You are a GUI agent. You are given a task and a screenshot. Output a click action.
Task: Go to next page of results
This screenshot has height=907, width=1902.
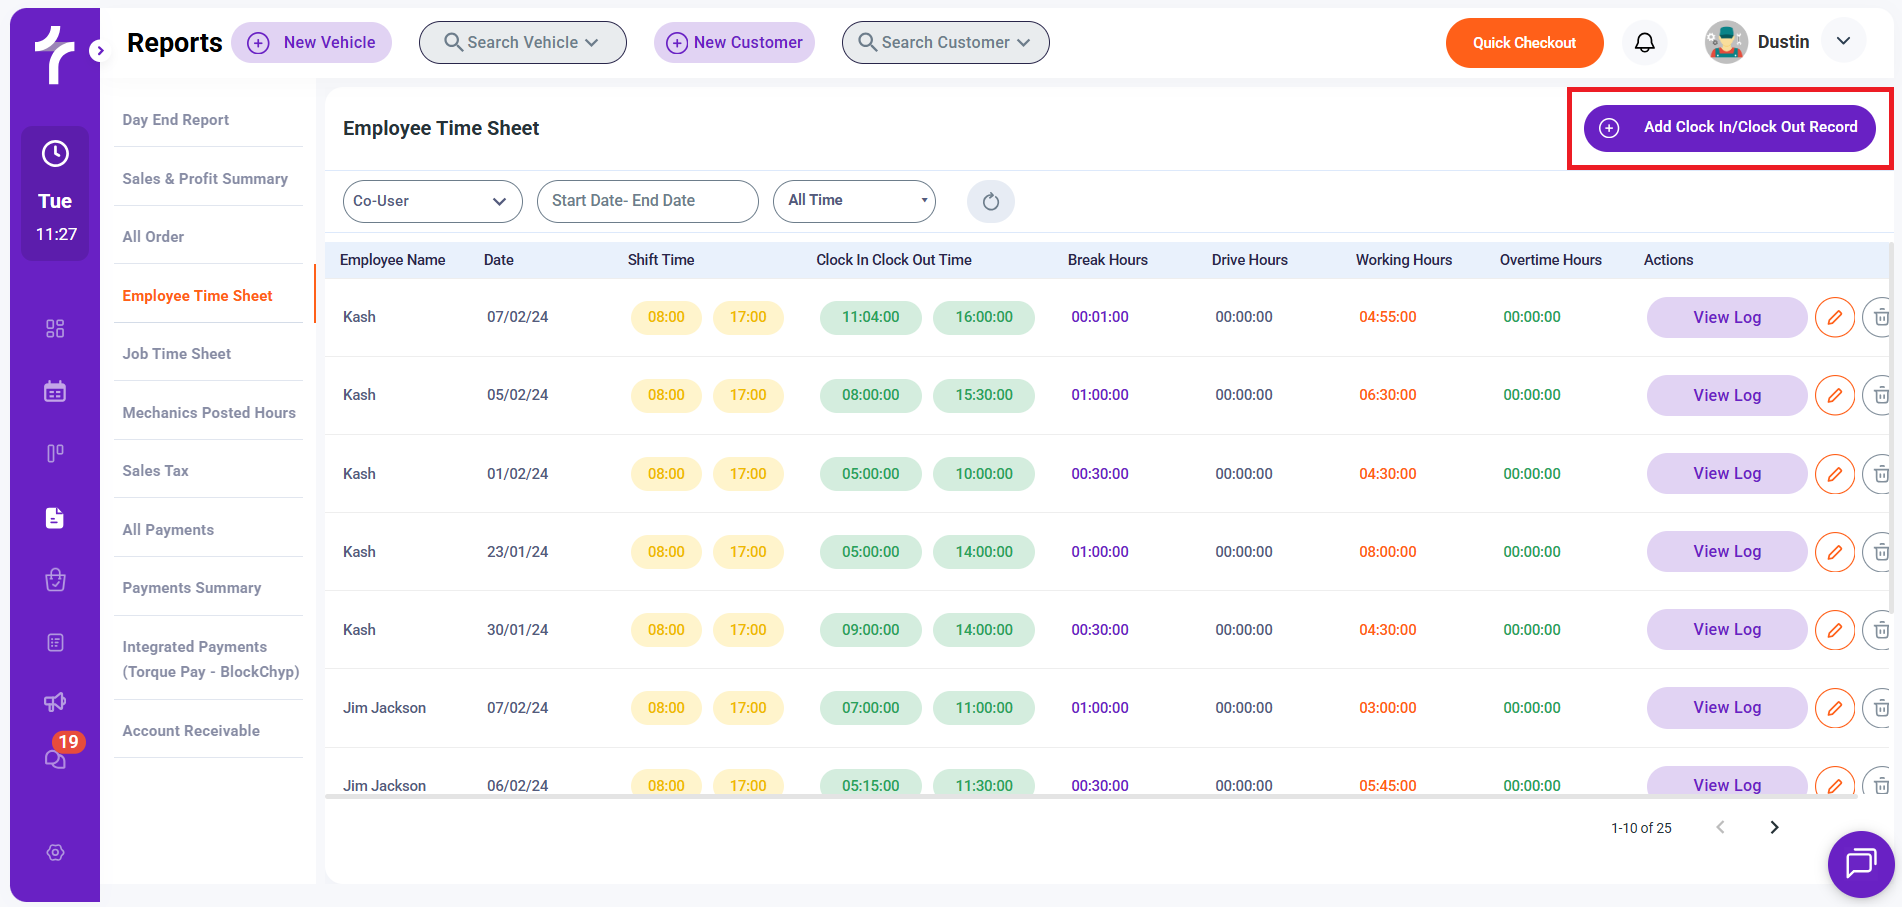1774,828
